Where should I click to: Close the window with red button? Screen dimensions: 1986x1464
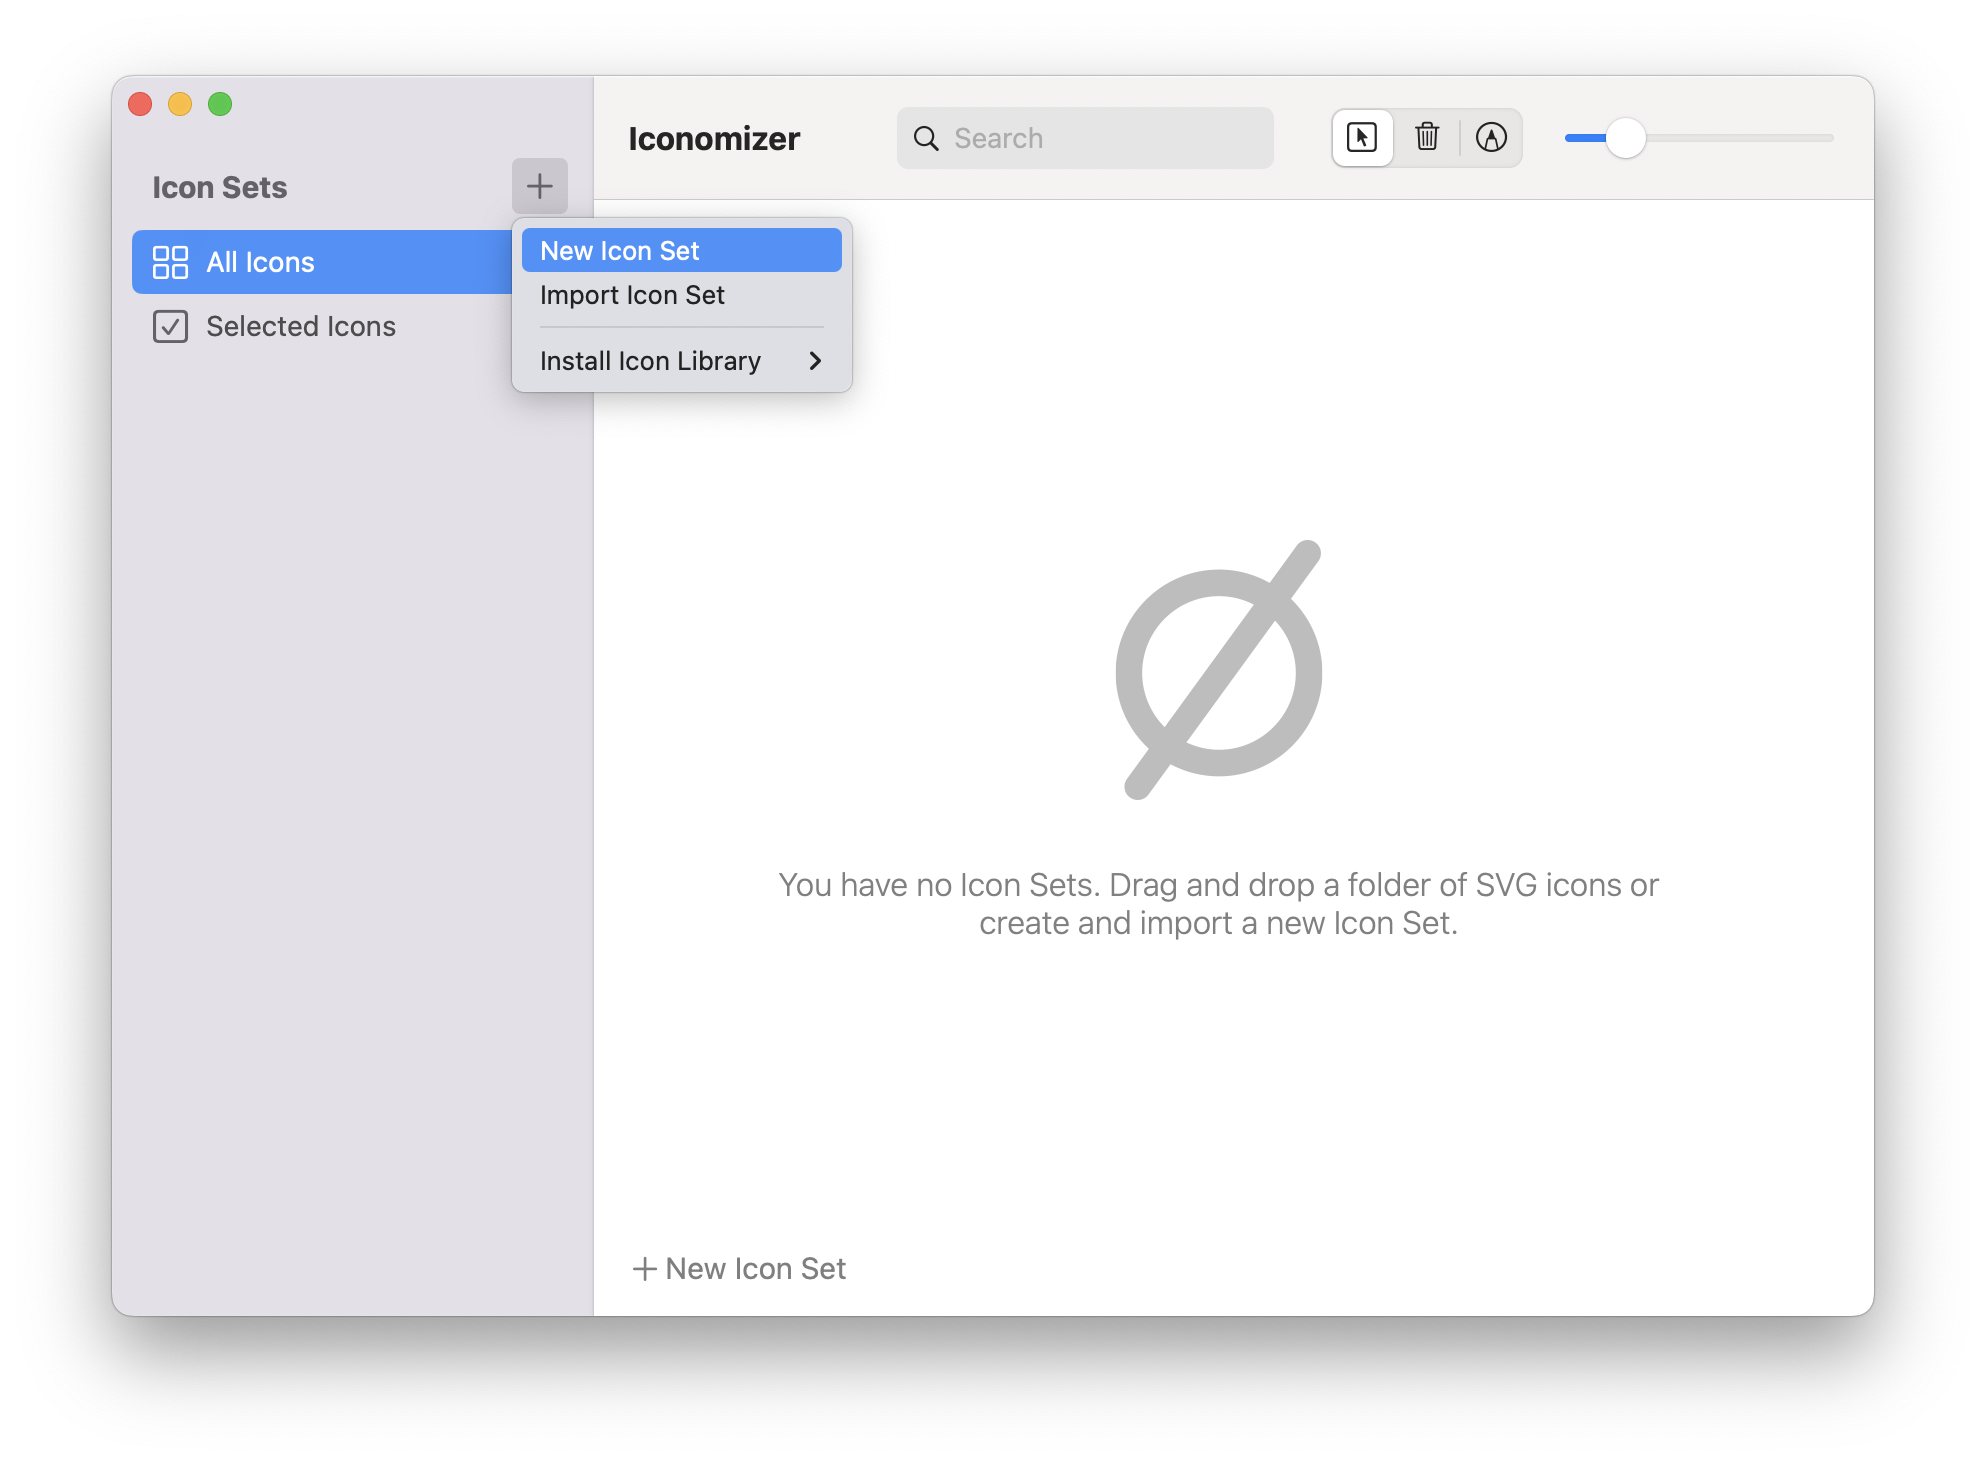pyautogui.click(x=140, y=104)
